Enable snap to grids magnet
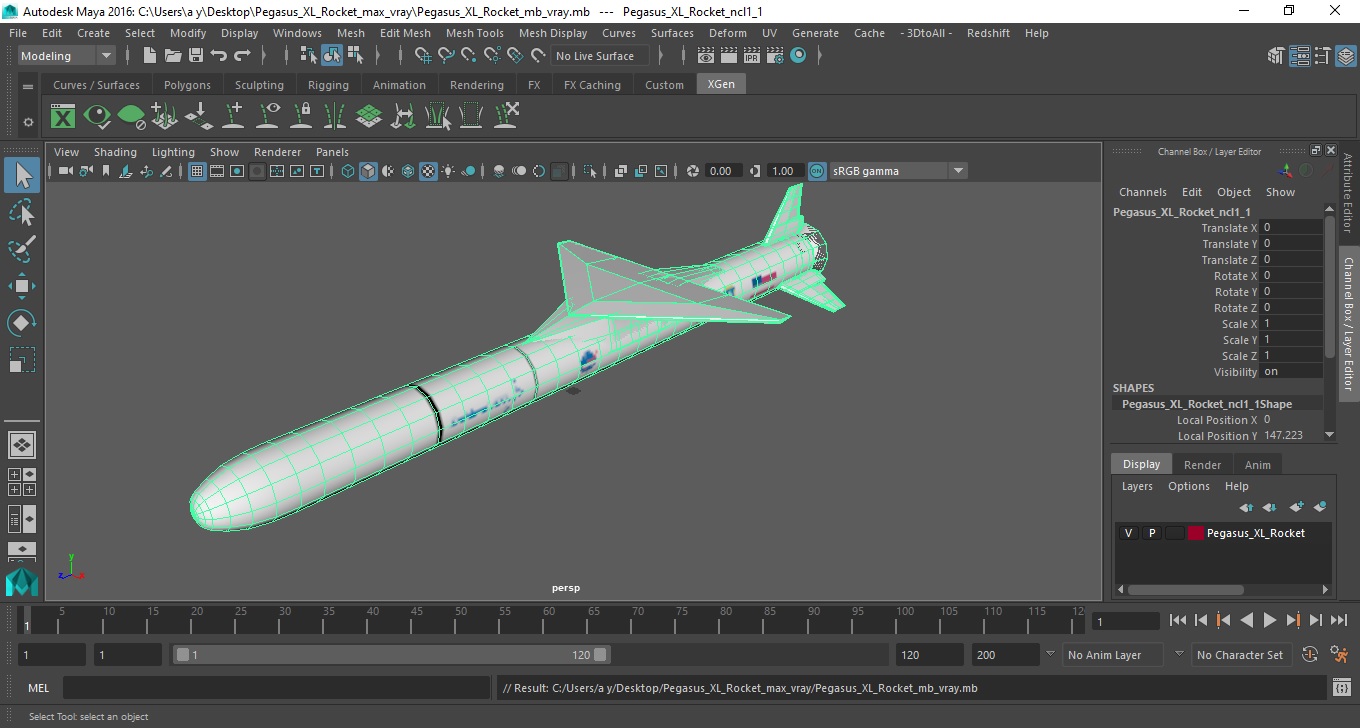This screenshot has width=1360, height=728. (423, 56)
